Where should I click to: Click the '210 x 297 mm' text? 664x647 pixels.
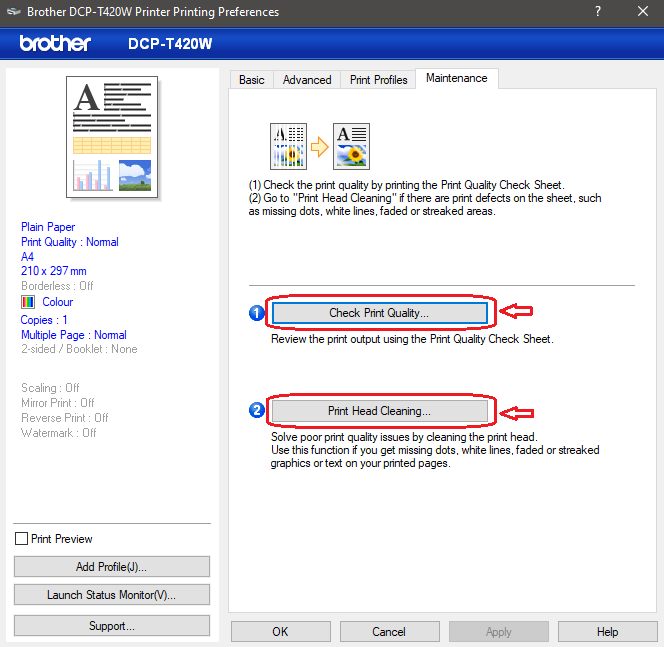click(x=54, y=271)
